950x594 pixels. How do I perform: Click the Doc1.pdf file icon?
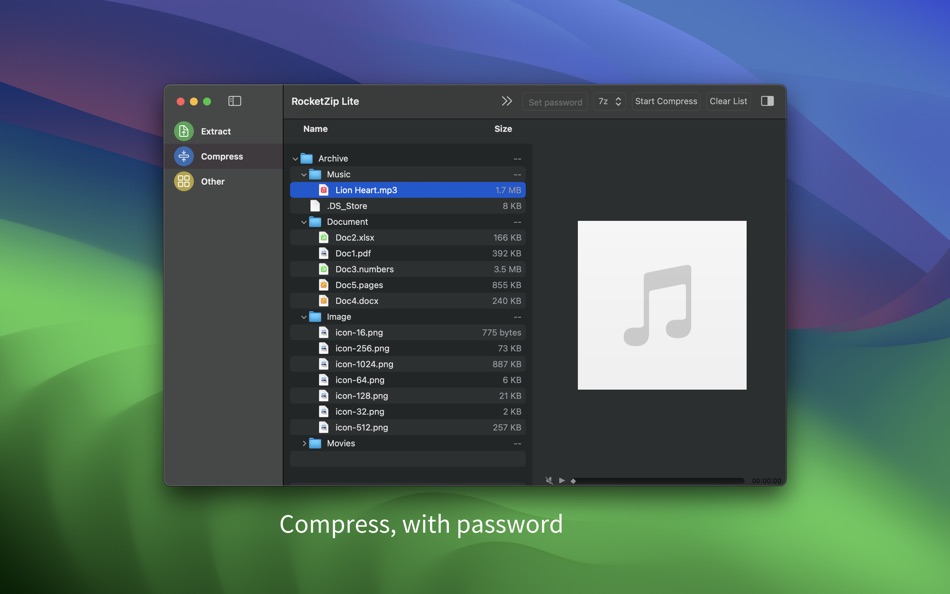click(x=324, y=253)
